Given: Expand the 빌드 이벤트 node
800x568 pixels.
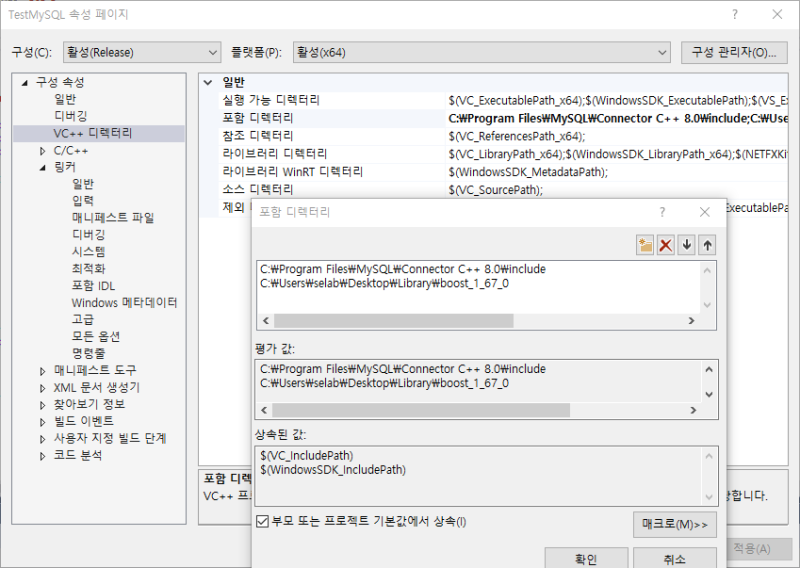Looking at the screenshot, I should (x=43, y=422).
